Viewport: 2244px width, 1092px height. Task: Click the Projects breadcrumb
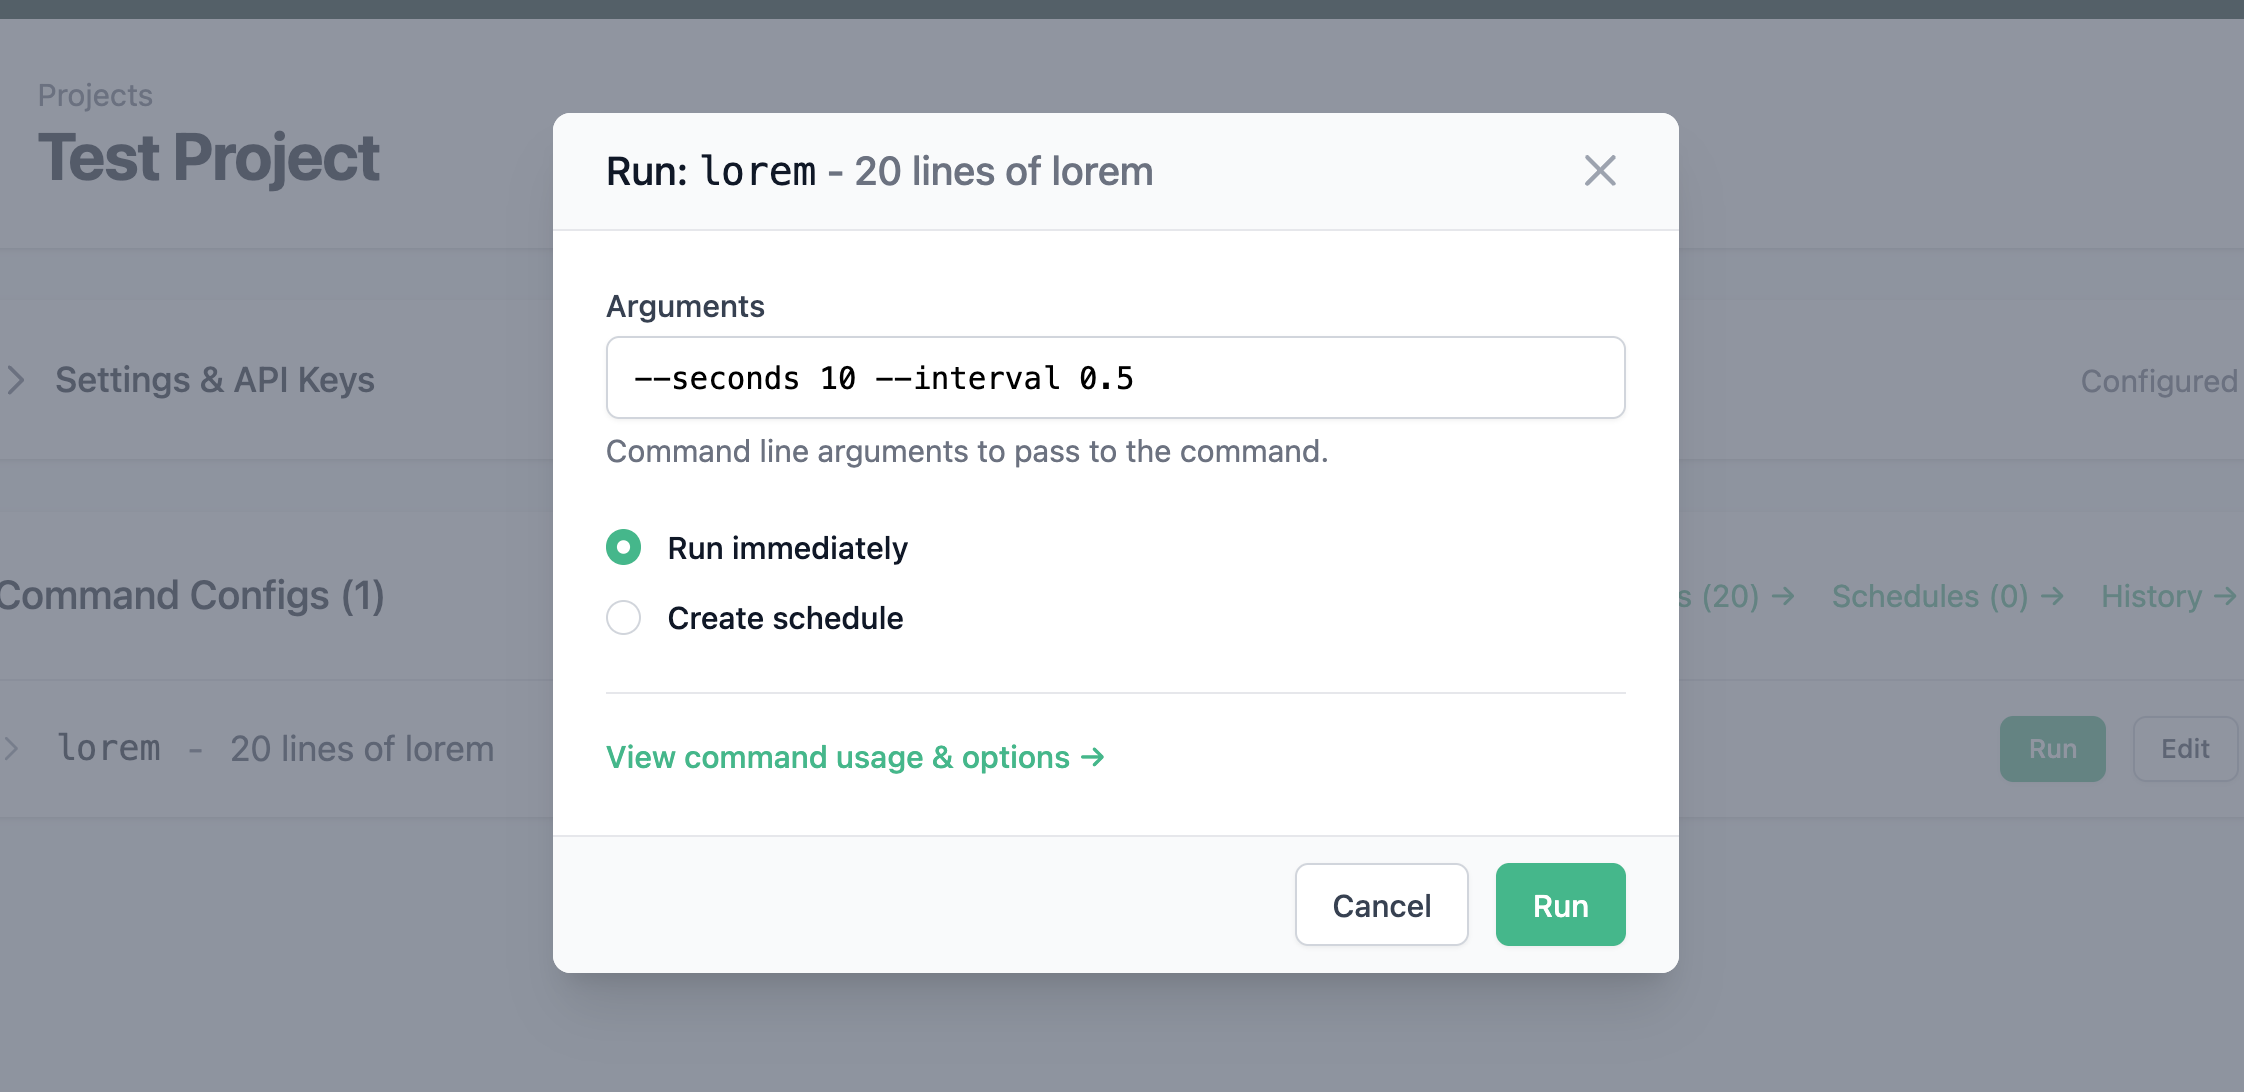click(x=95, y=94)
